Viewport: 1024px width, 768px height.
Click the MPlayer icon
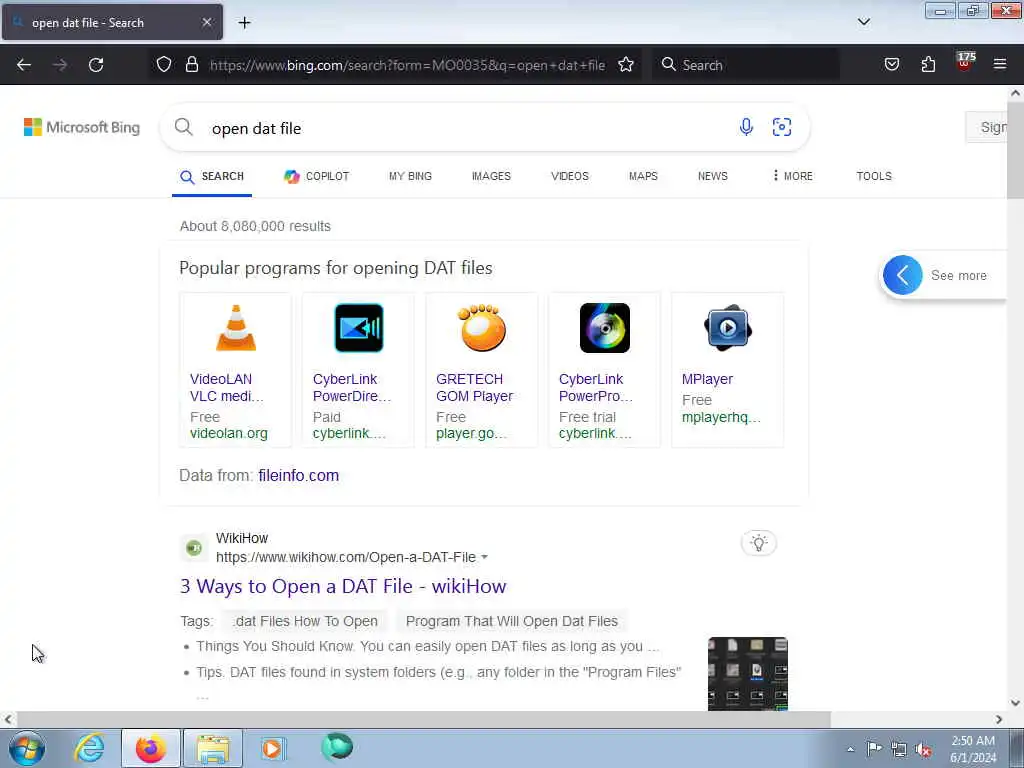coord(728,327)
